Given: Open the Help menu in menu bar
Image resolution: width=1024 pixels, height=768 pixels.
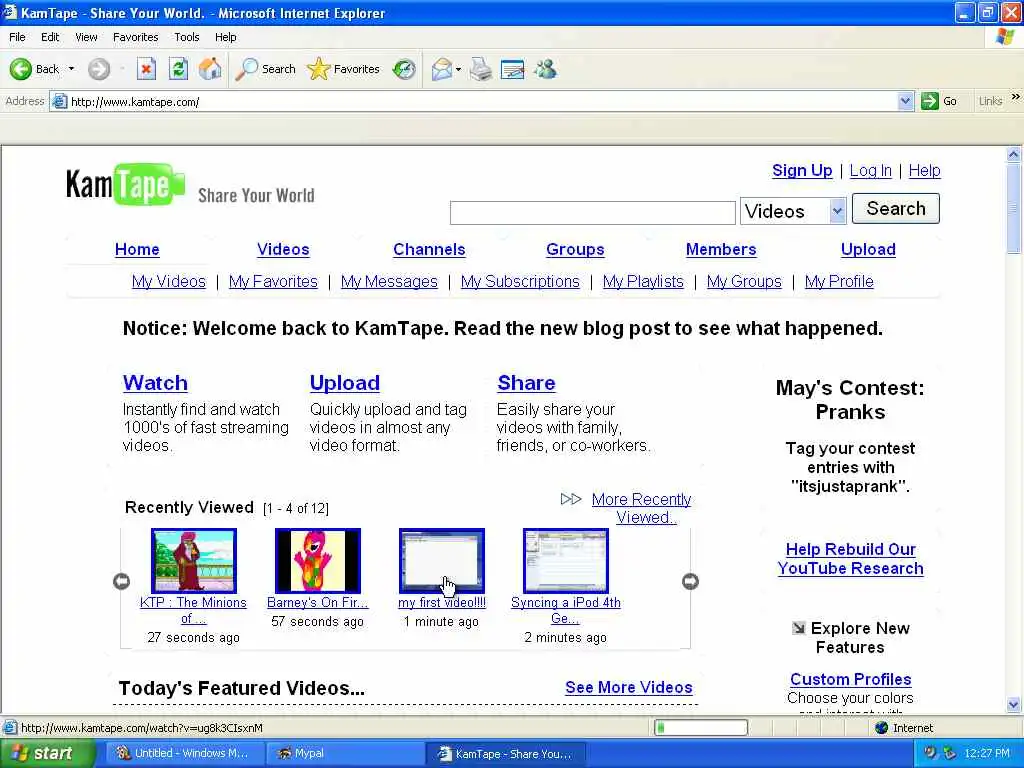Looking at the screenshot, I should (225, 37).
